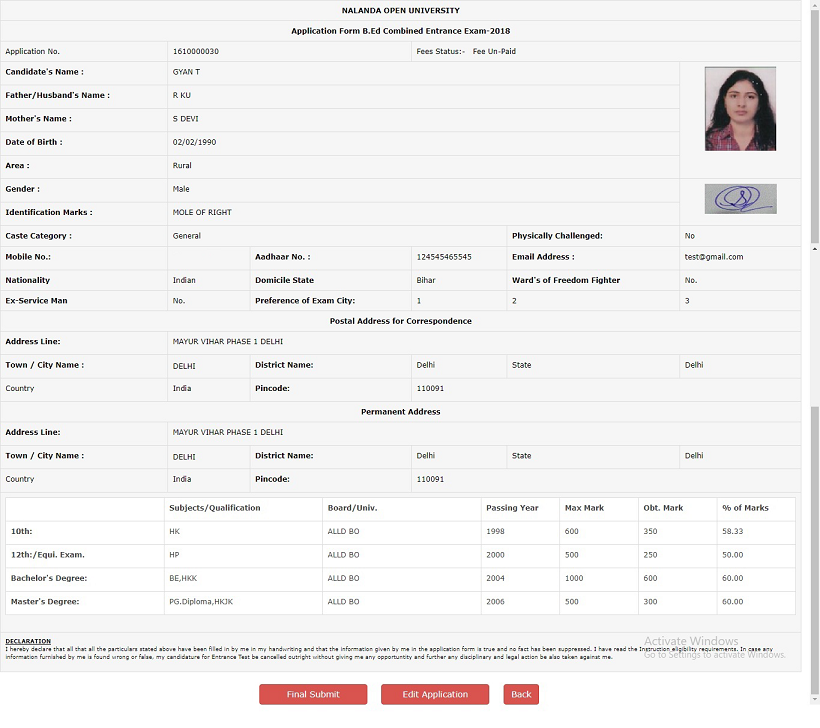Click the Fee Un-Paid status text
Screen dimensions: 820x728
pos(494,51)
